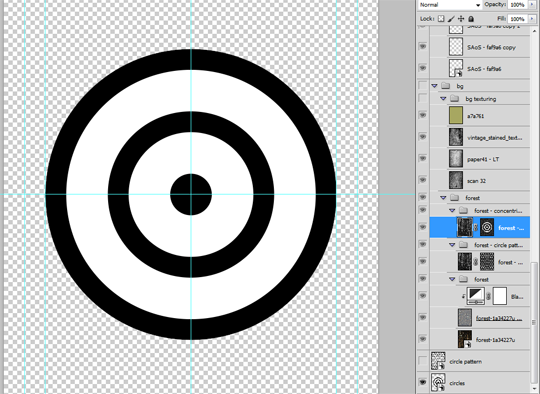Click thumbnail of SAoS - faf9a6 copy layer
Viewport: 540px width, 394px height.
coord(456,47)
